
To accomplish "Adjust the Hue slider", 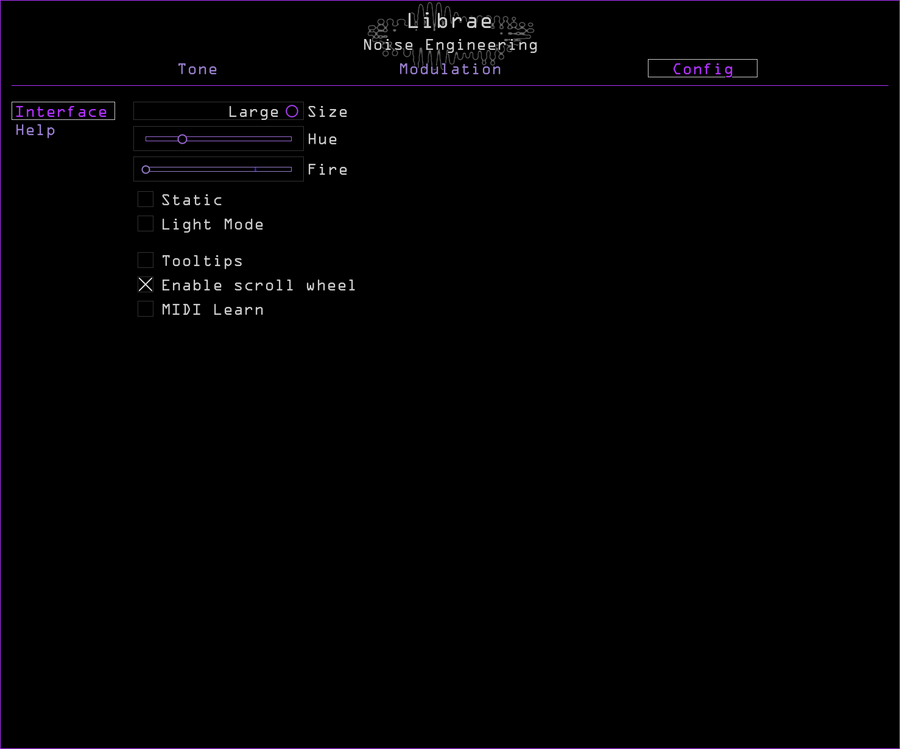I will pos(182,139).
